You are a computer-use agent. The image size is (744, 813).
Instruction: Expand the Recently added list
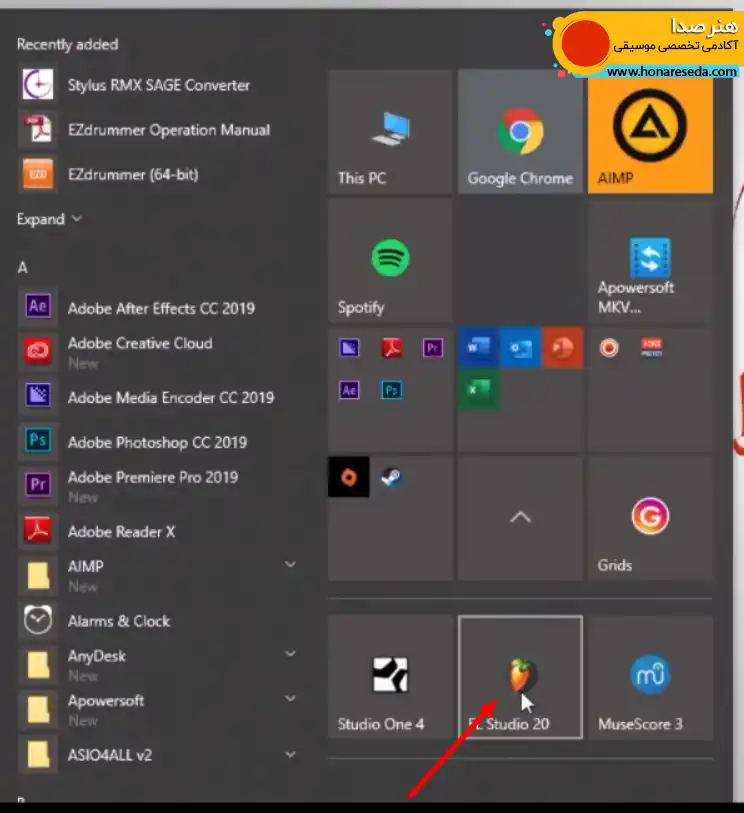(x=49, y=219)
